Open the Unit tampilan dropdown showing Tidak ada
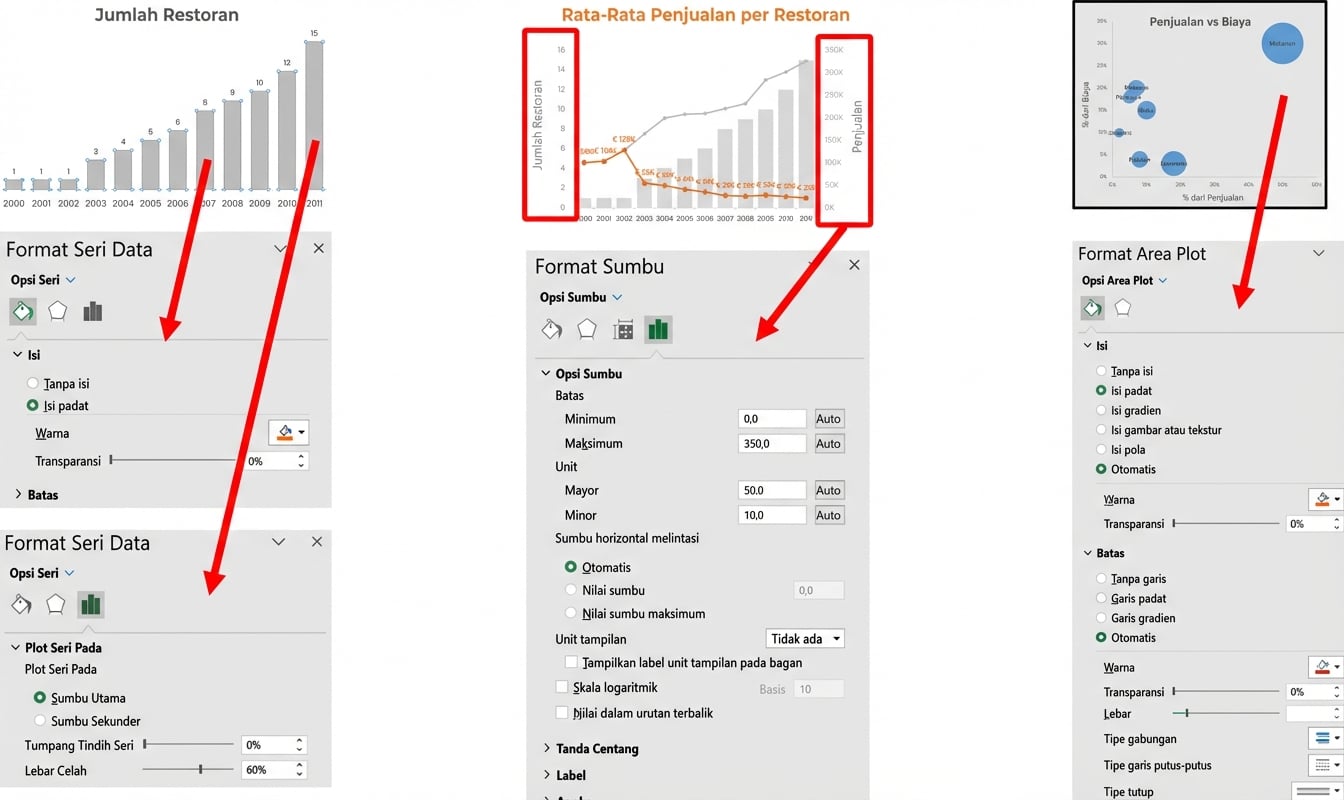The image size is (1344, 800). click(805, 639)
